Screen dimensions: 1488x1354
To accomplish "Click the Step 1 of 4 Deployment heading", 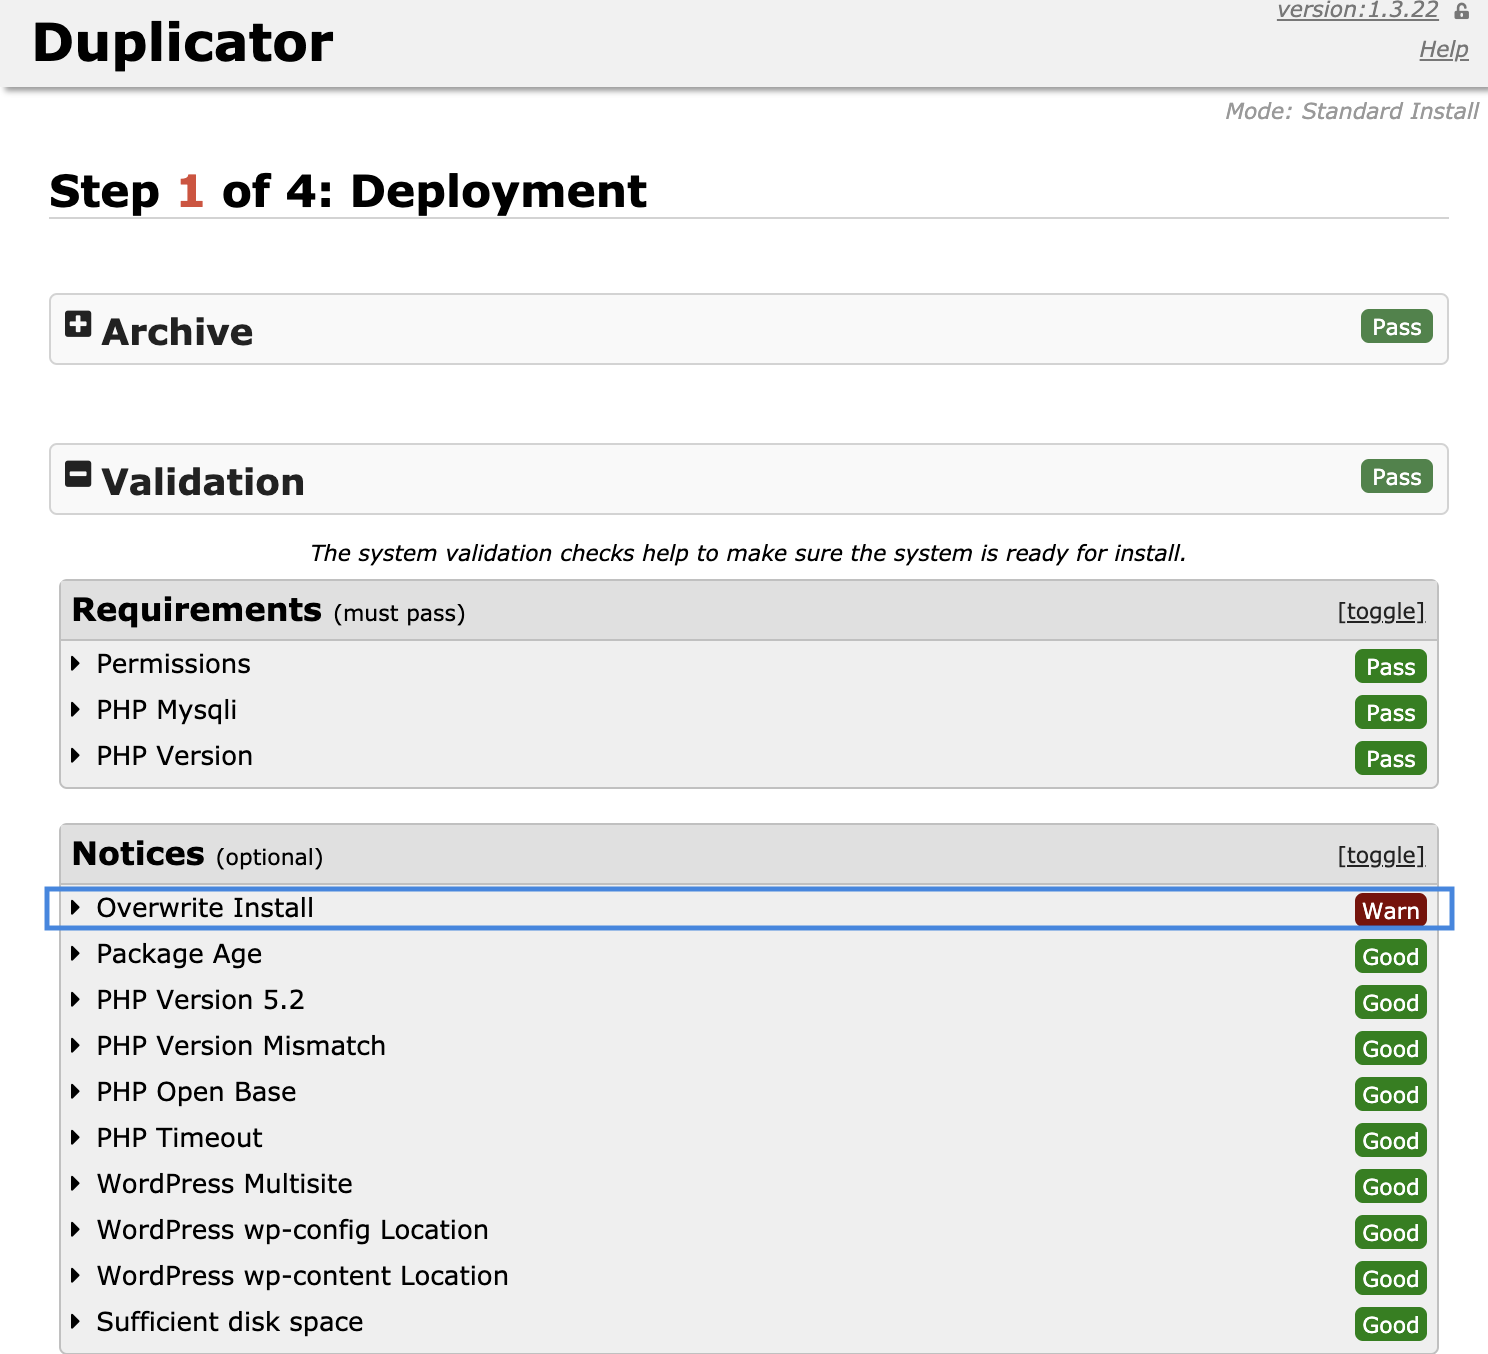I will pos(348,191).
